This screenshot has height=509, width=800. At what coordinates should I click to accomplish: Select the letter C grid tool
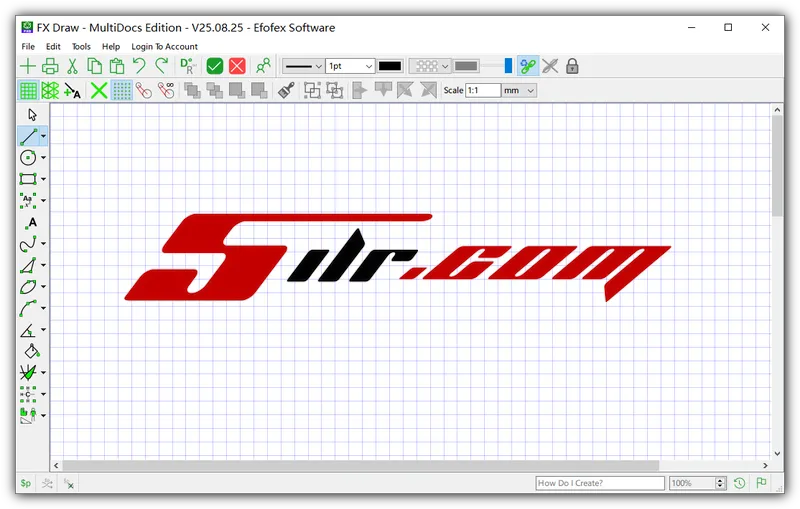click(29, 394)
